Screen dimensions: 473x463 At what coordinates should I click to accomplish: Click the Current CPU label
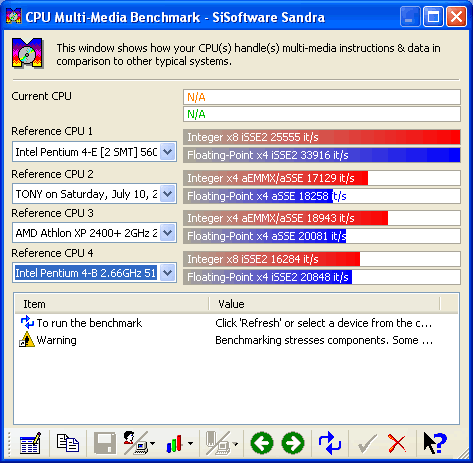(x=41, y=96)
